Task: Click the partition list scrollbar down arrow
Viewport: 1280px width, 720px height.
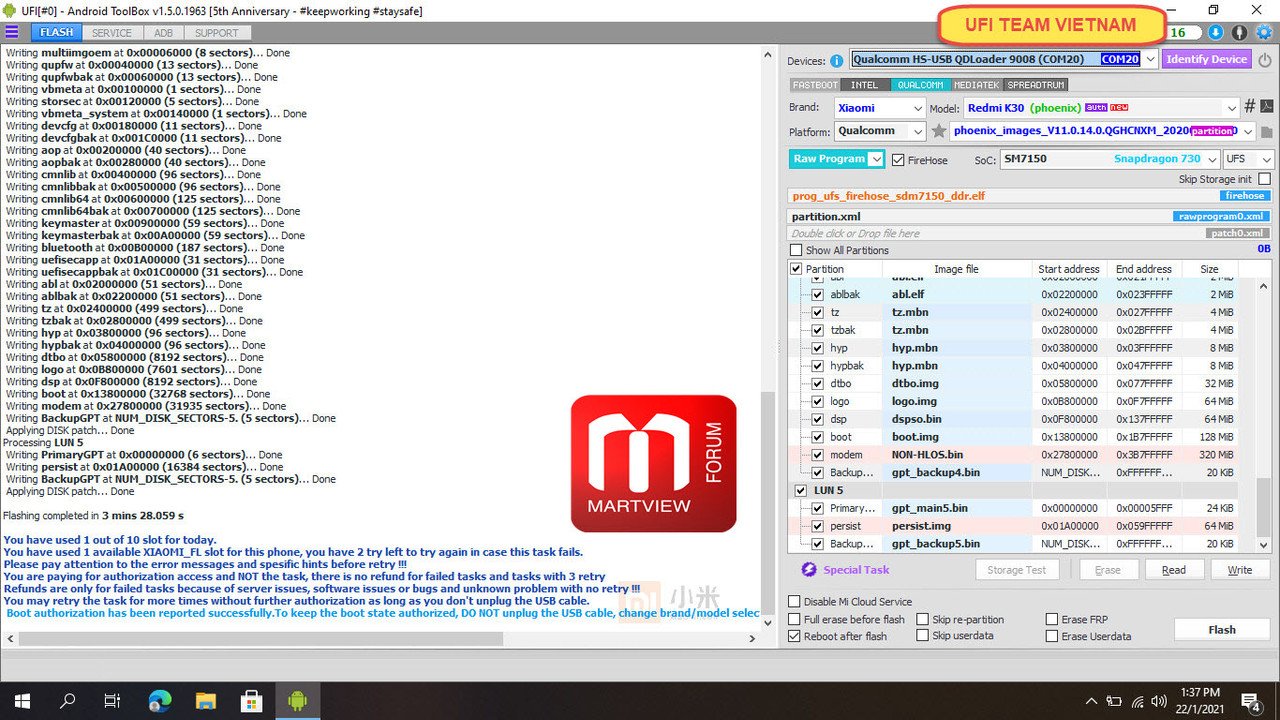Action: [1264, 545]
